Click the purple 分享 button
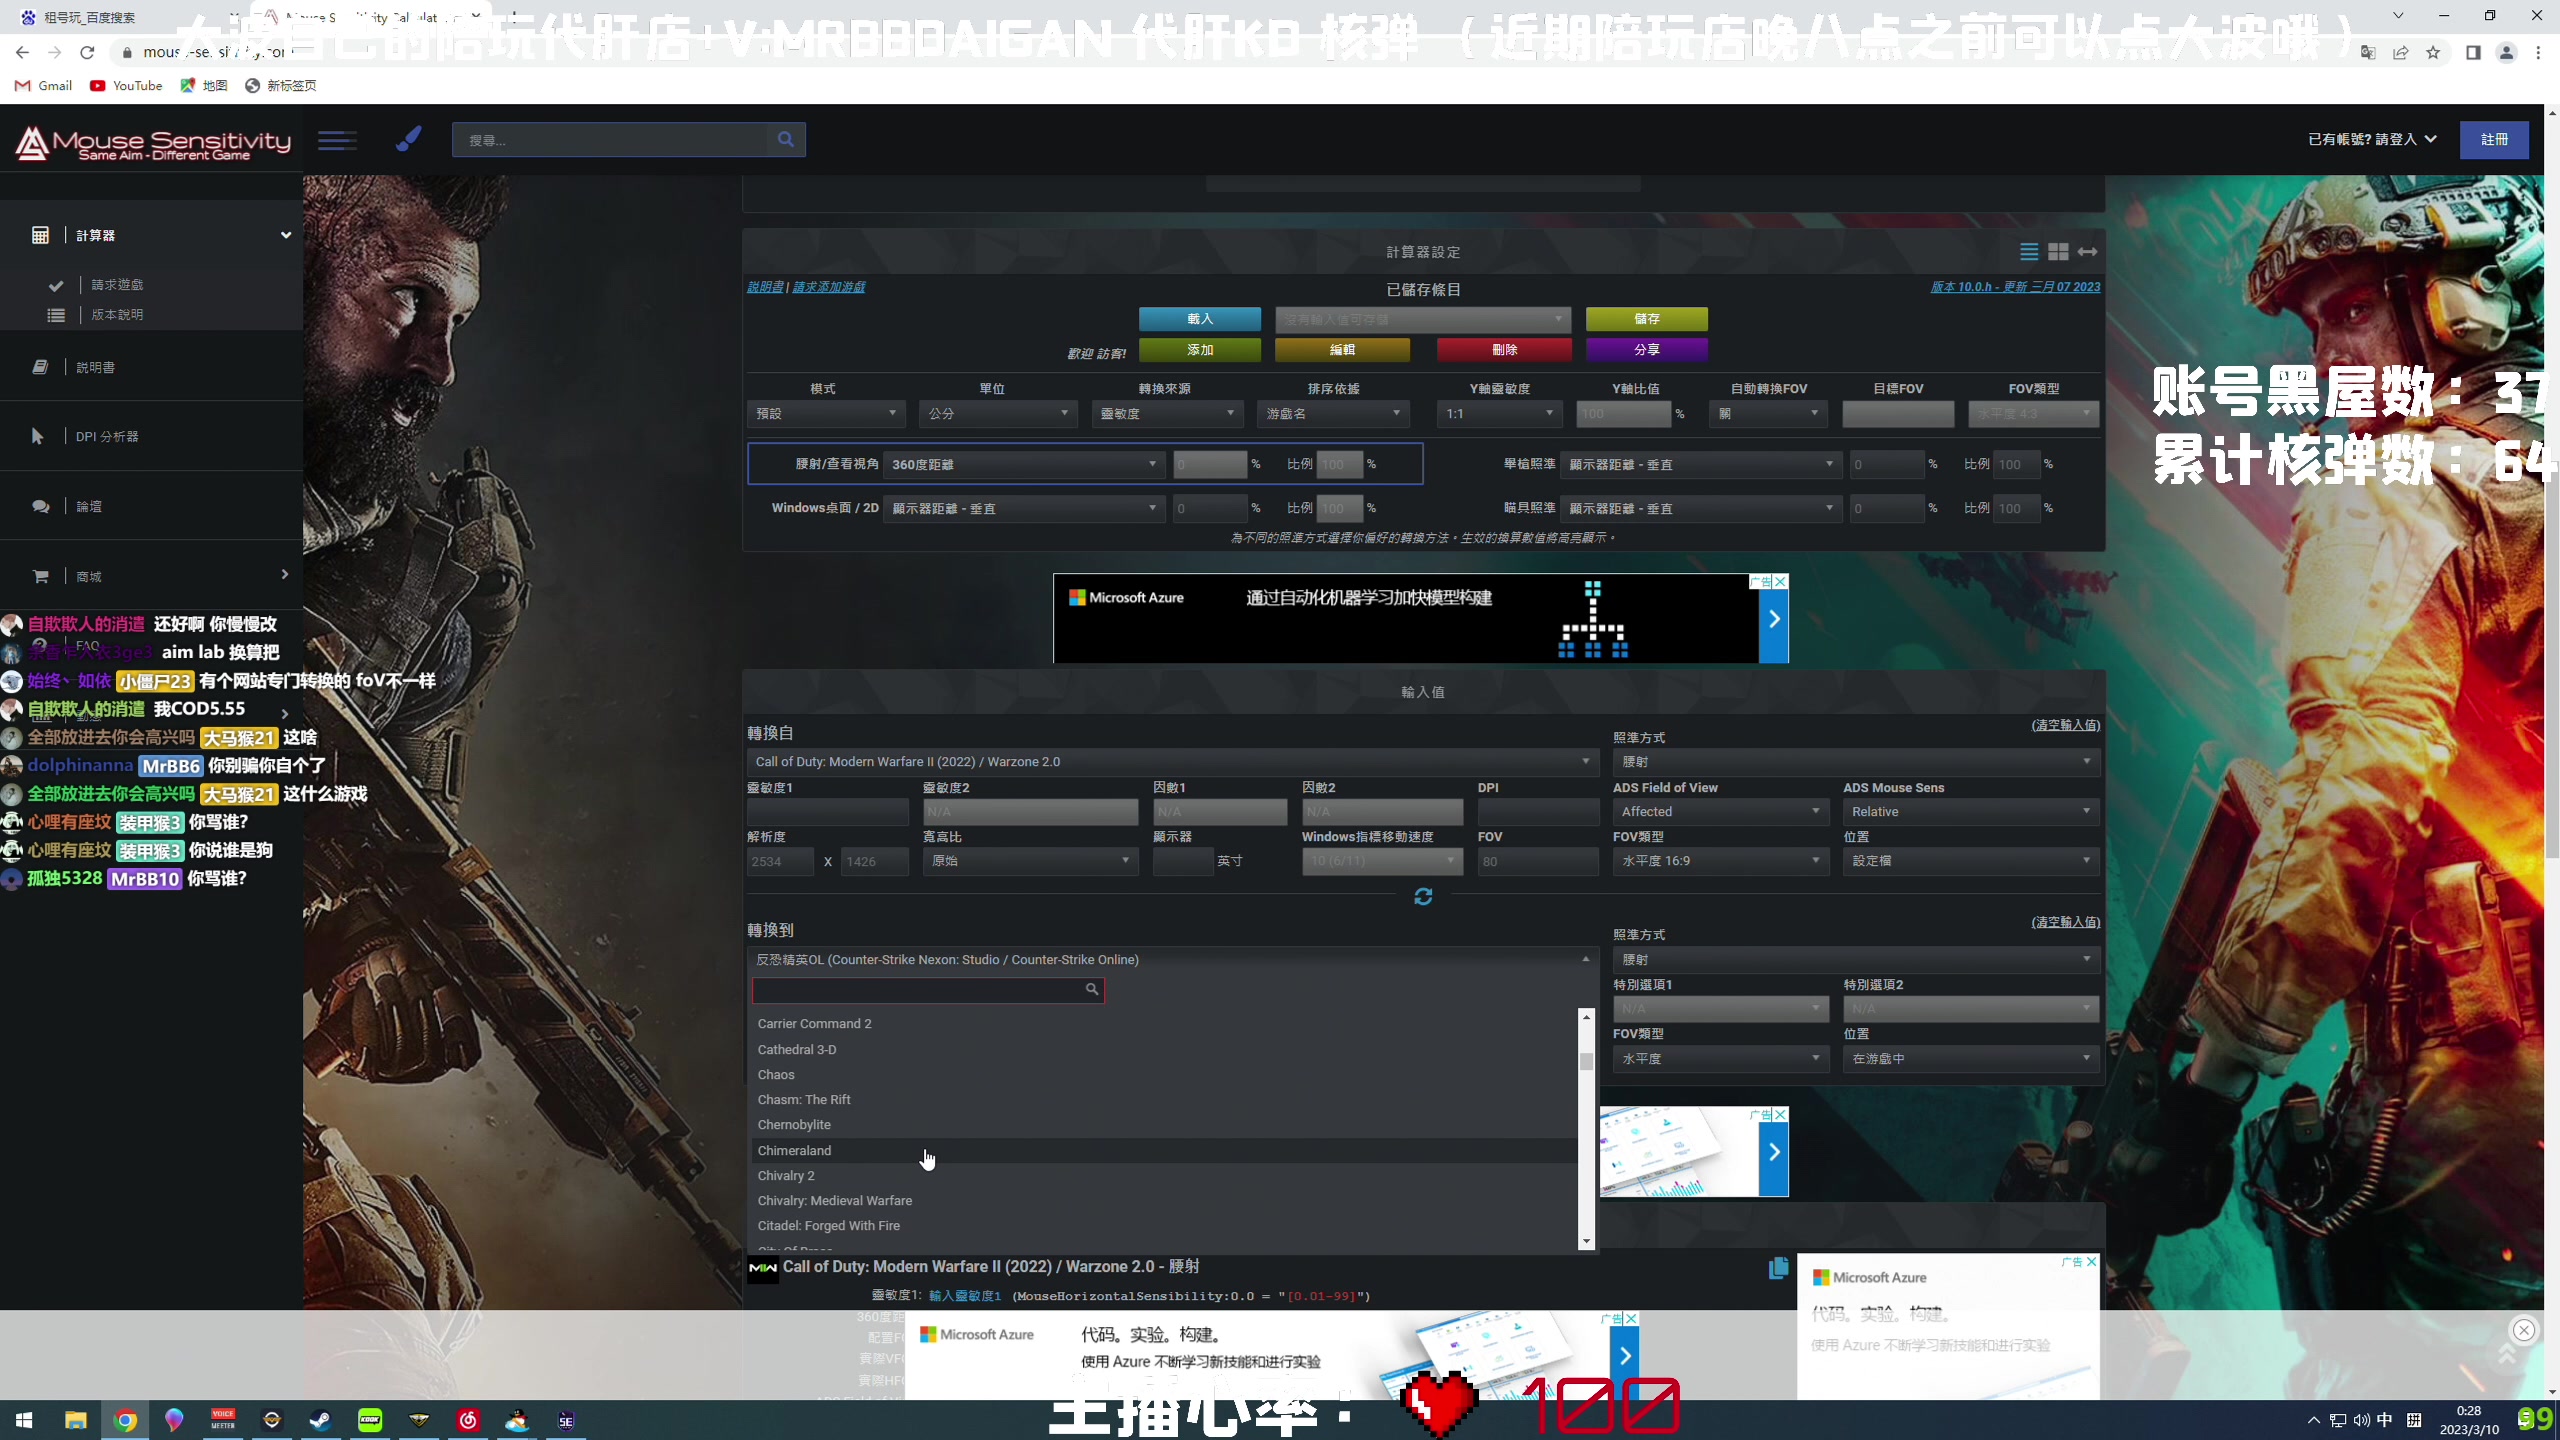2560x1440 pixels. [x=1647, y=350]
